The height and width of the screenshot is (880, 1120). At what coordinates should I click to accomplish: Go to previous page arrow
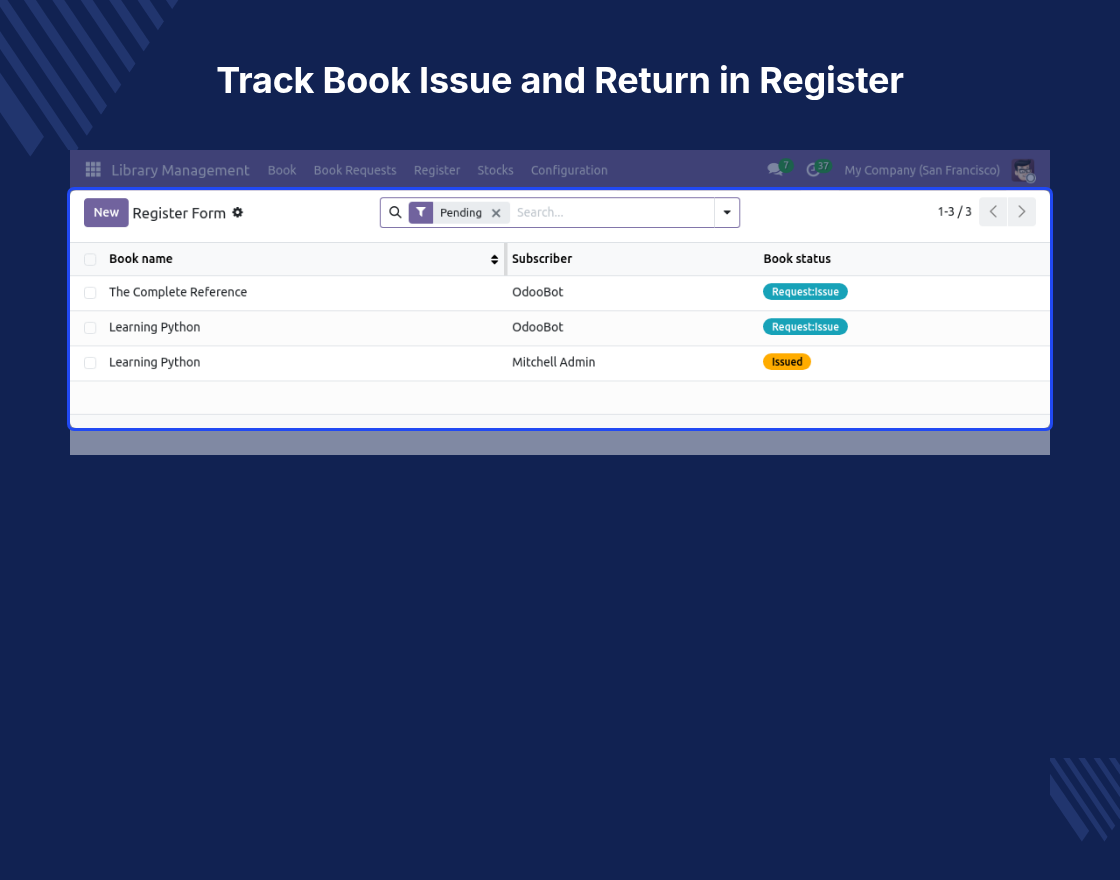[x=993, y=211]
